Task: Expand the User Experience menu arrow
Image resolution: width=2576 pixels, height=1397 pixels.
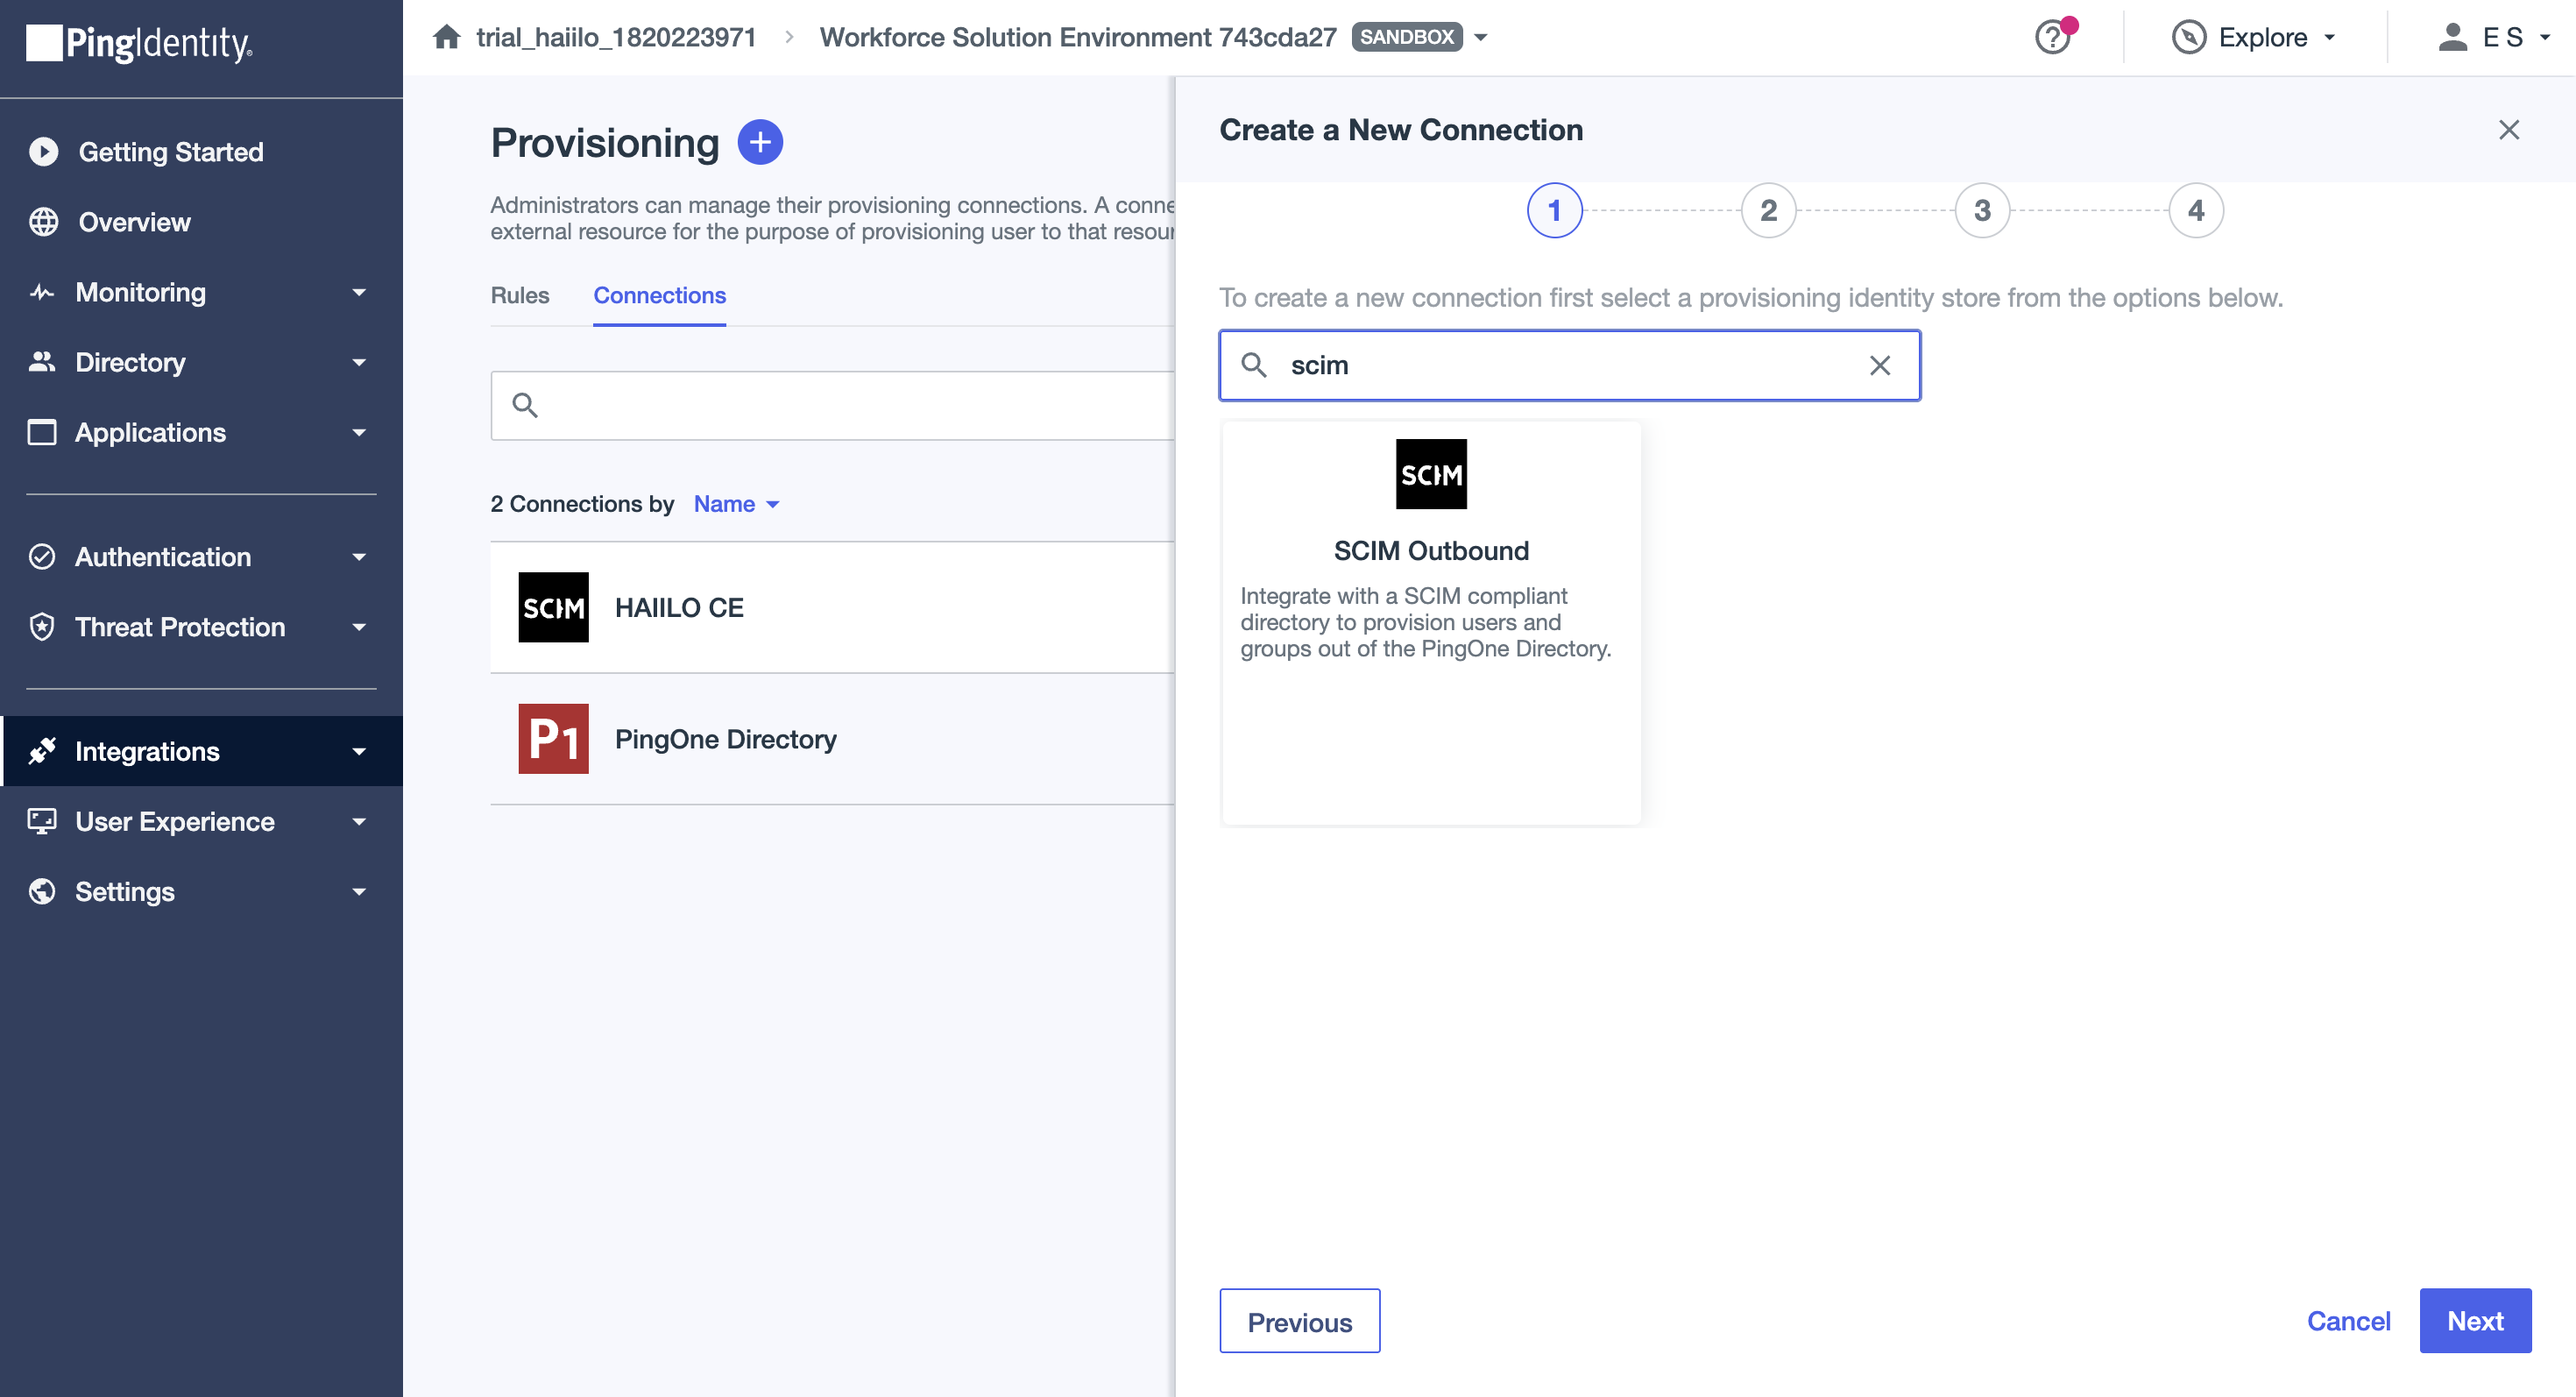Action: tap(359, 821)
